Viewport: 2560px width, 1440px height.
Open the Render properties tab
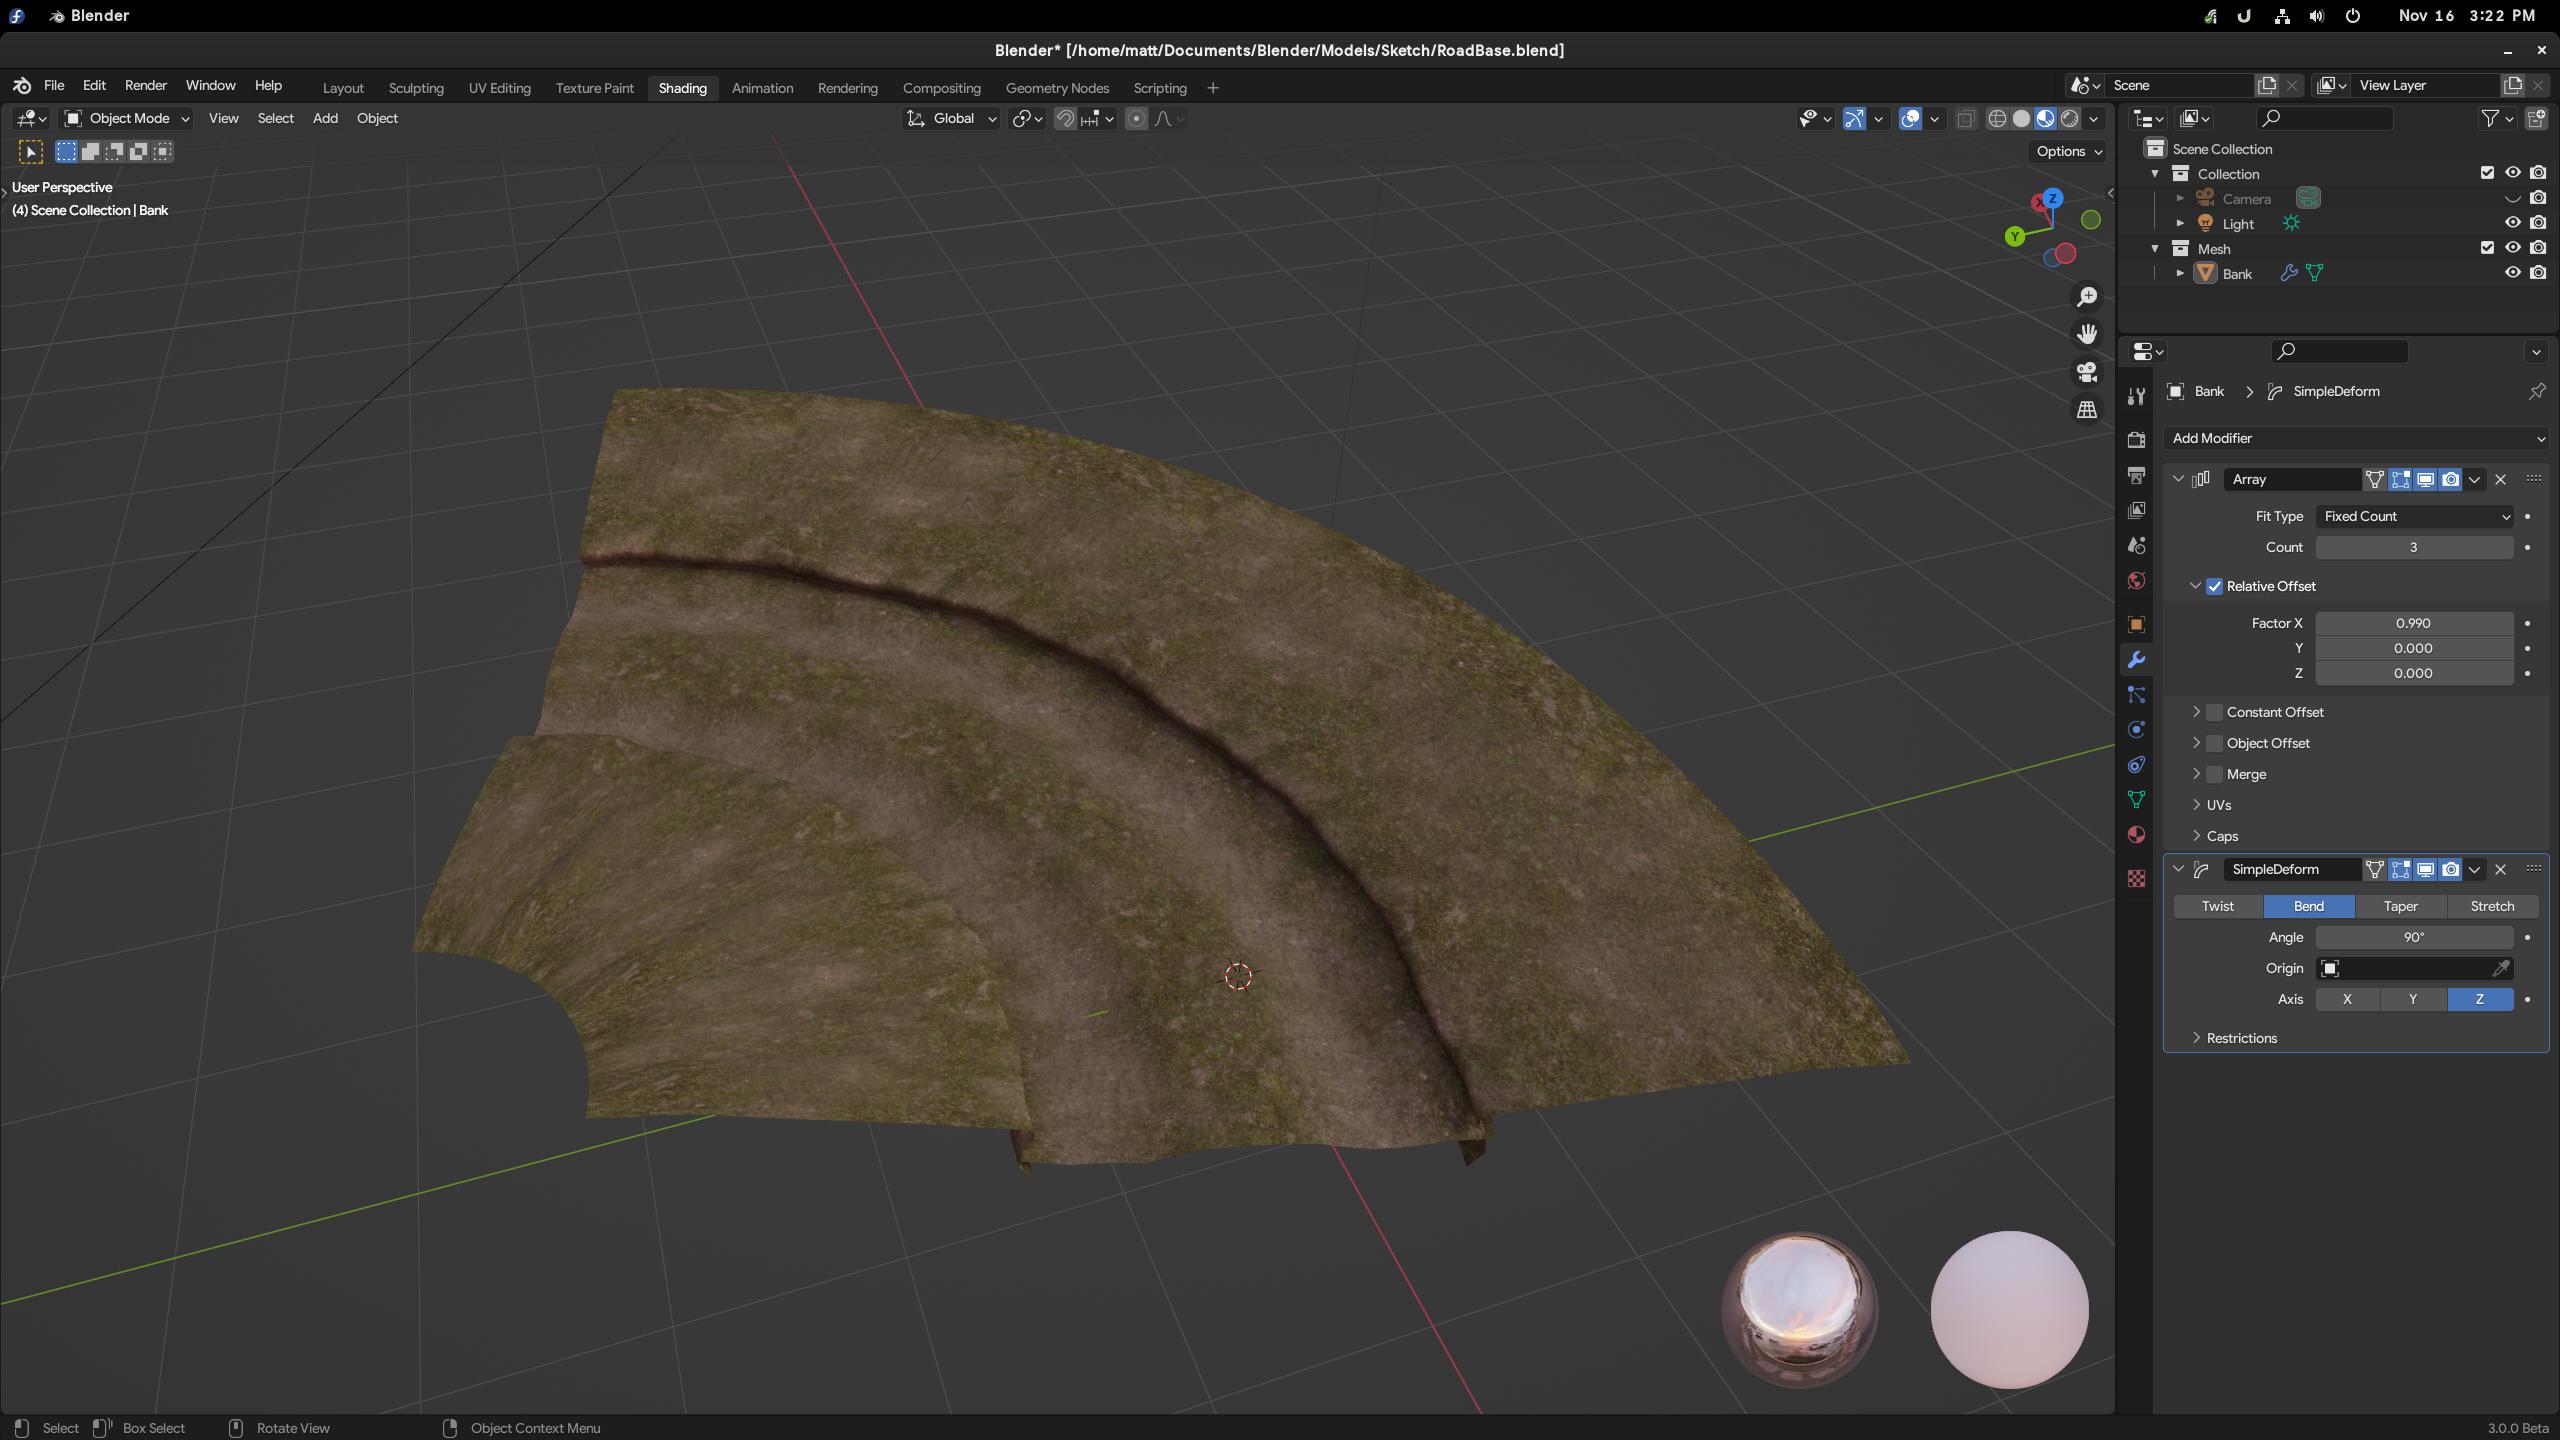[x=2136, y=440]
